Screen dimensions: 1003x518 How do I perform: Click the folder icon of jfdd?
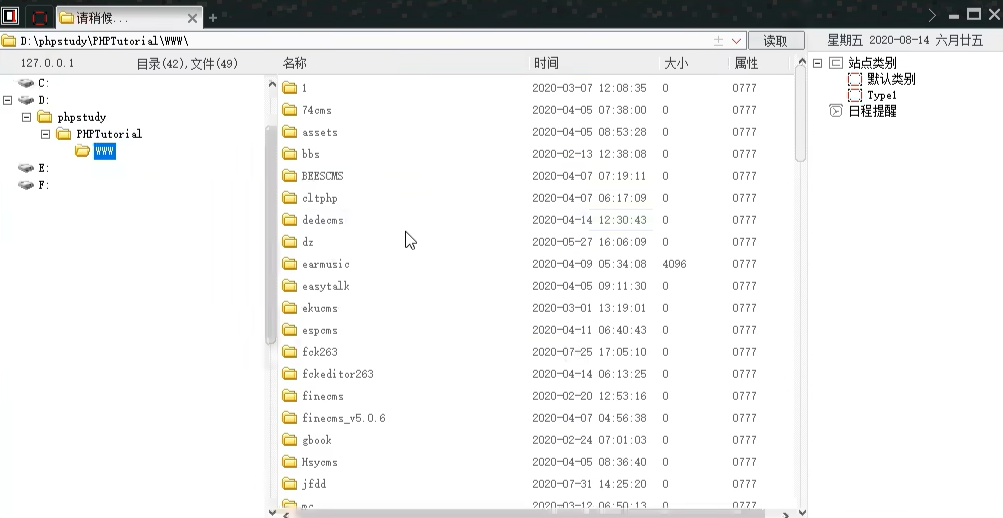[x=290, y=484]
